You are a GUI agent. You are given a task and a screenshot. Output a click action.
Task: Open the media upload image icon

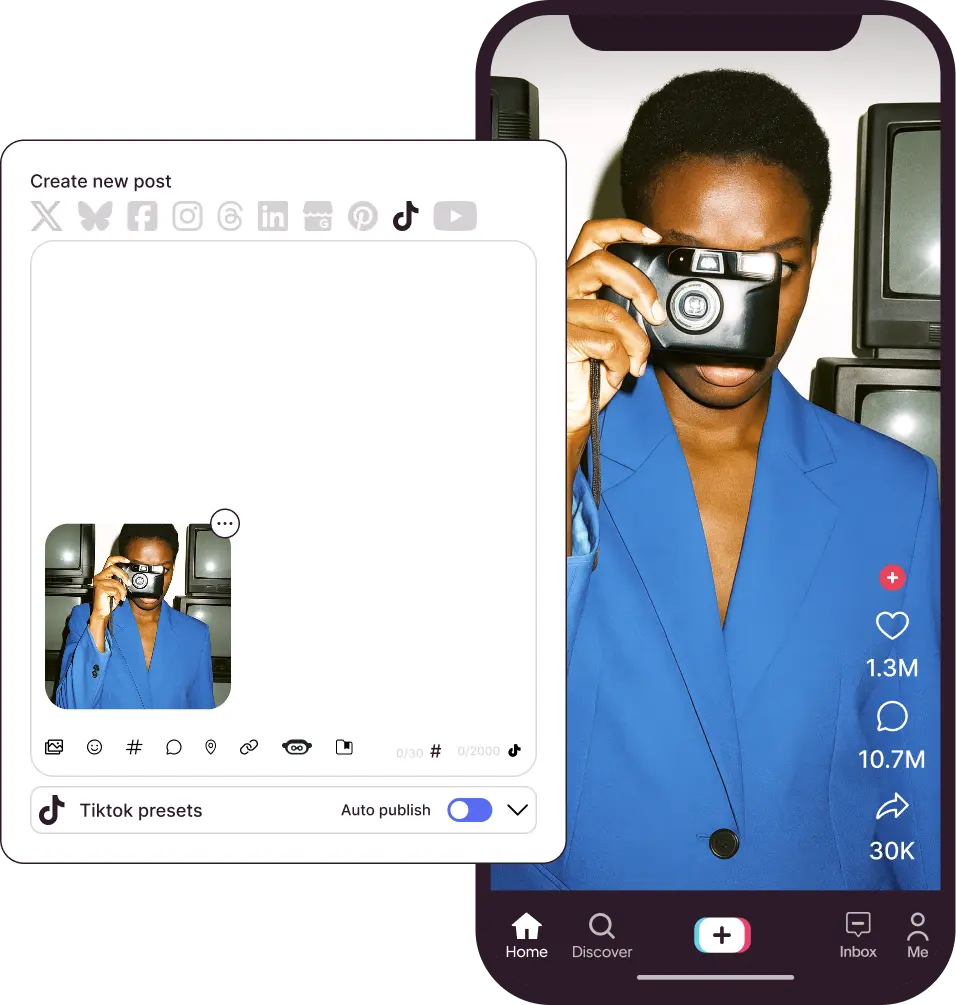[54, 747]
